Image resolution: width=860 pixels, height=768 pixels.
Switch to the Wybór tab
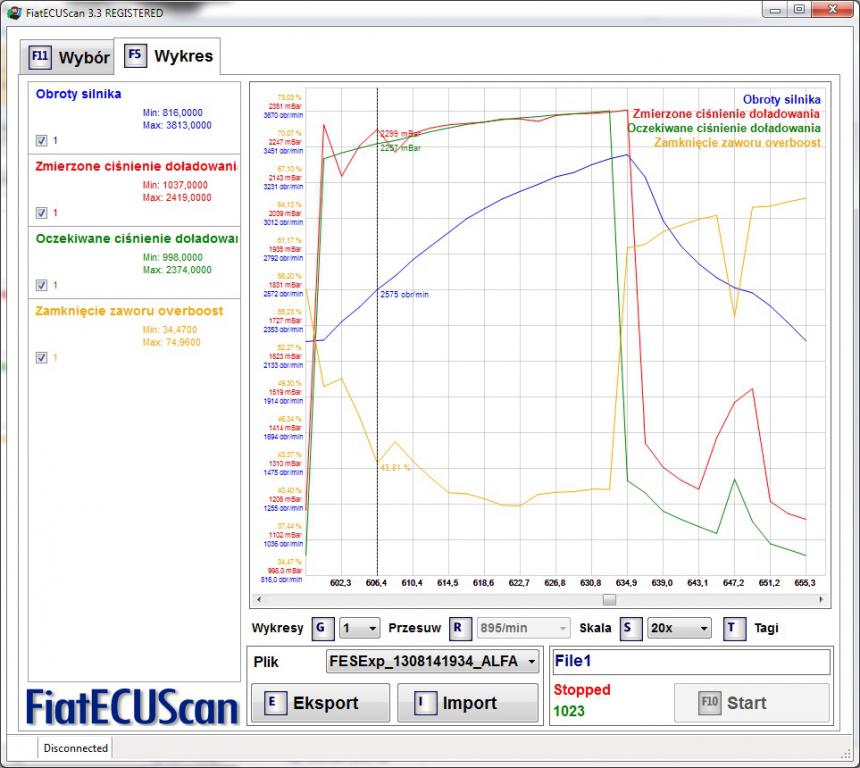tap(67, 57)
